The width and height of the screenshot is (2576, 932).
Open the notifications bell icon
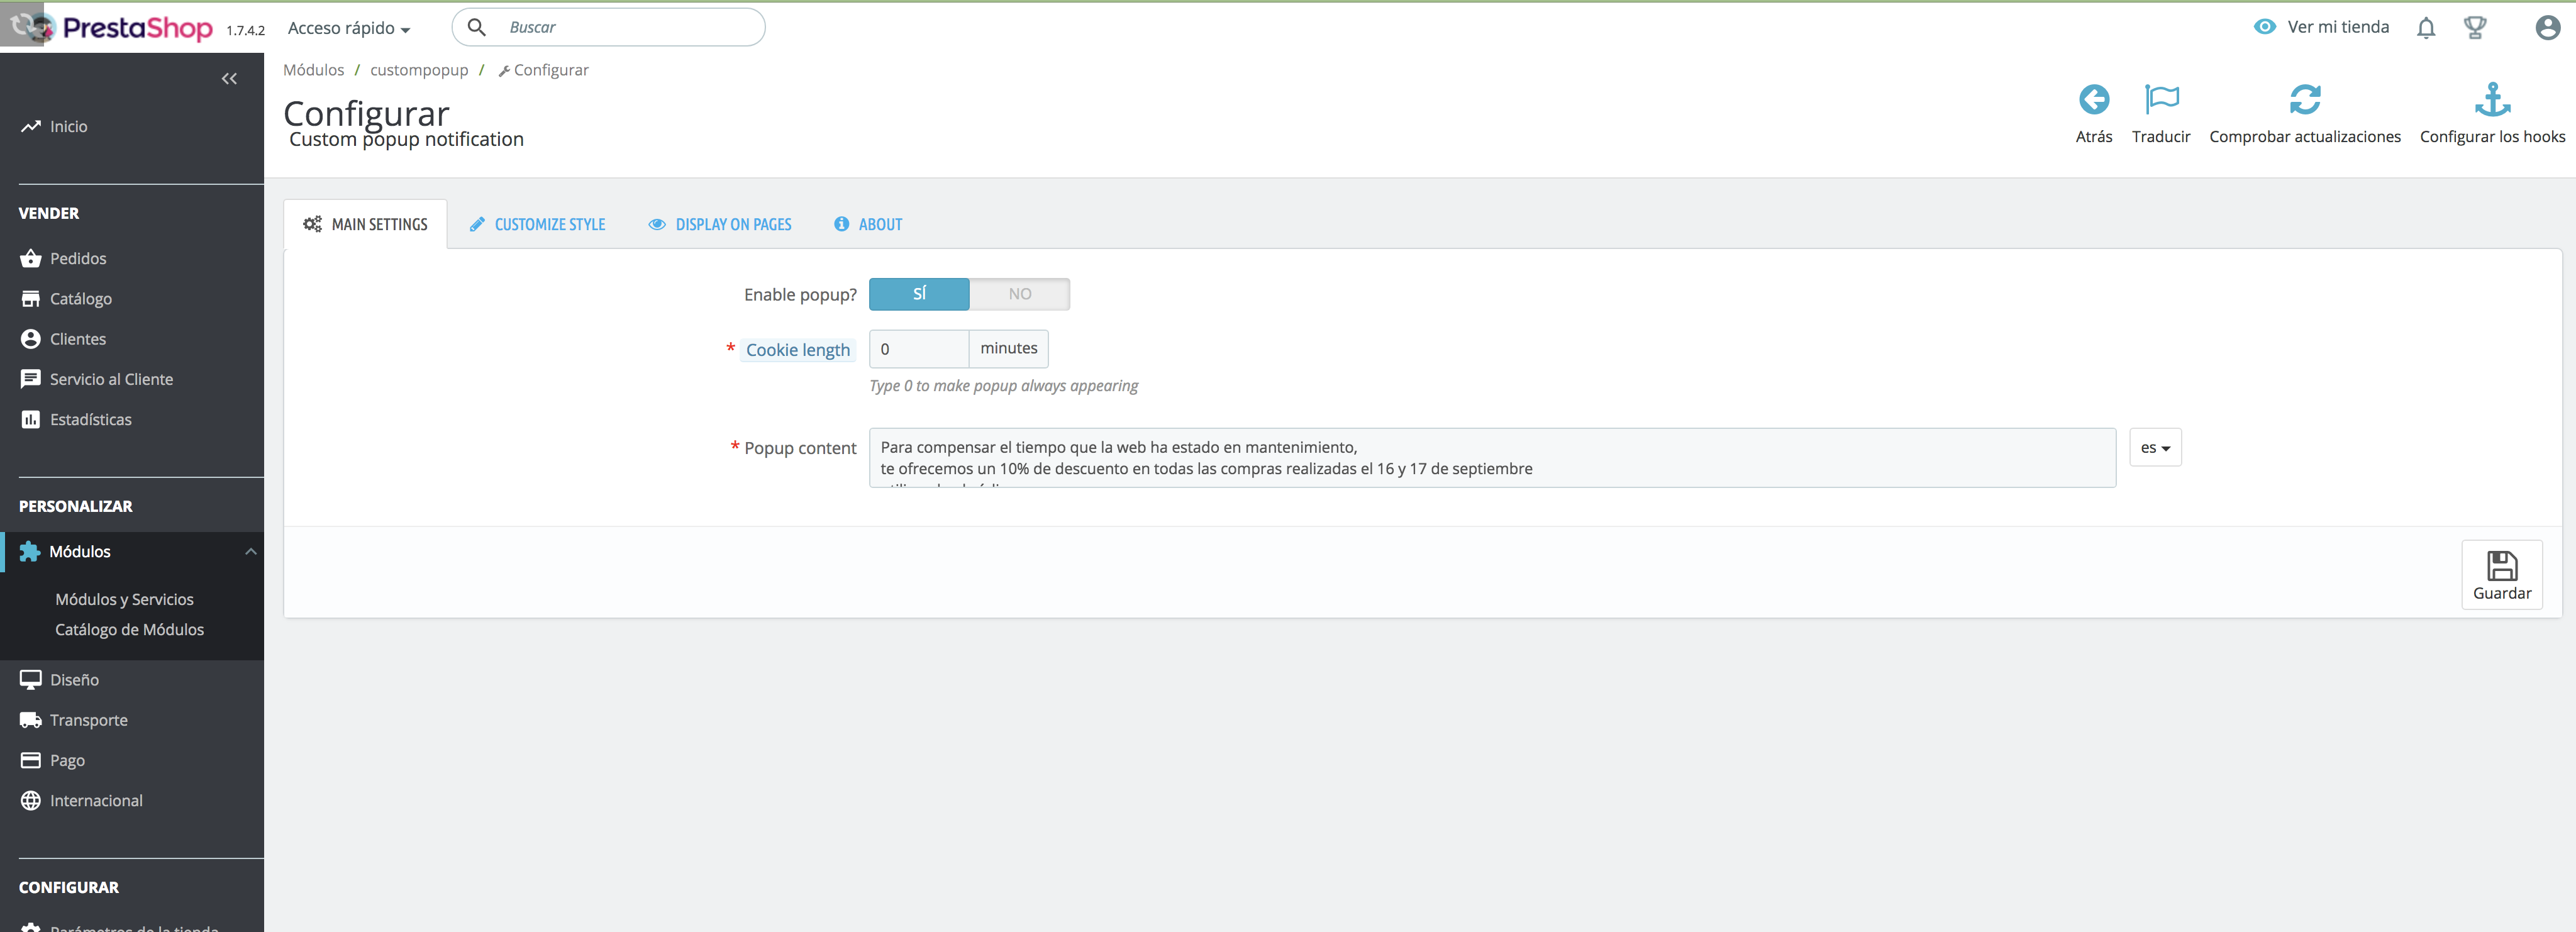pos(2425,28)
